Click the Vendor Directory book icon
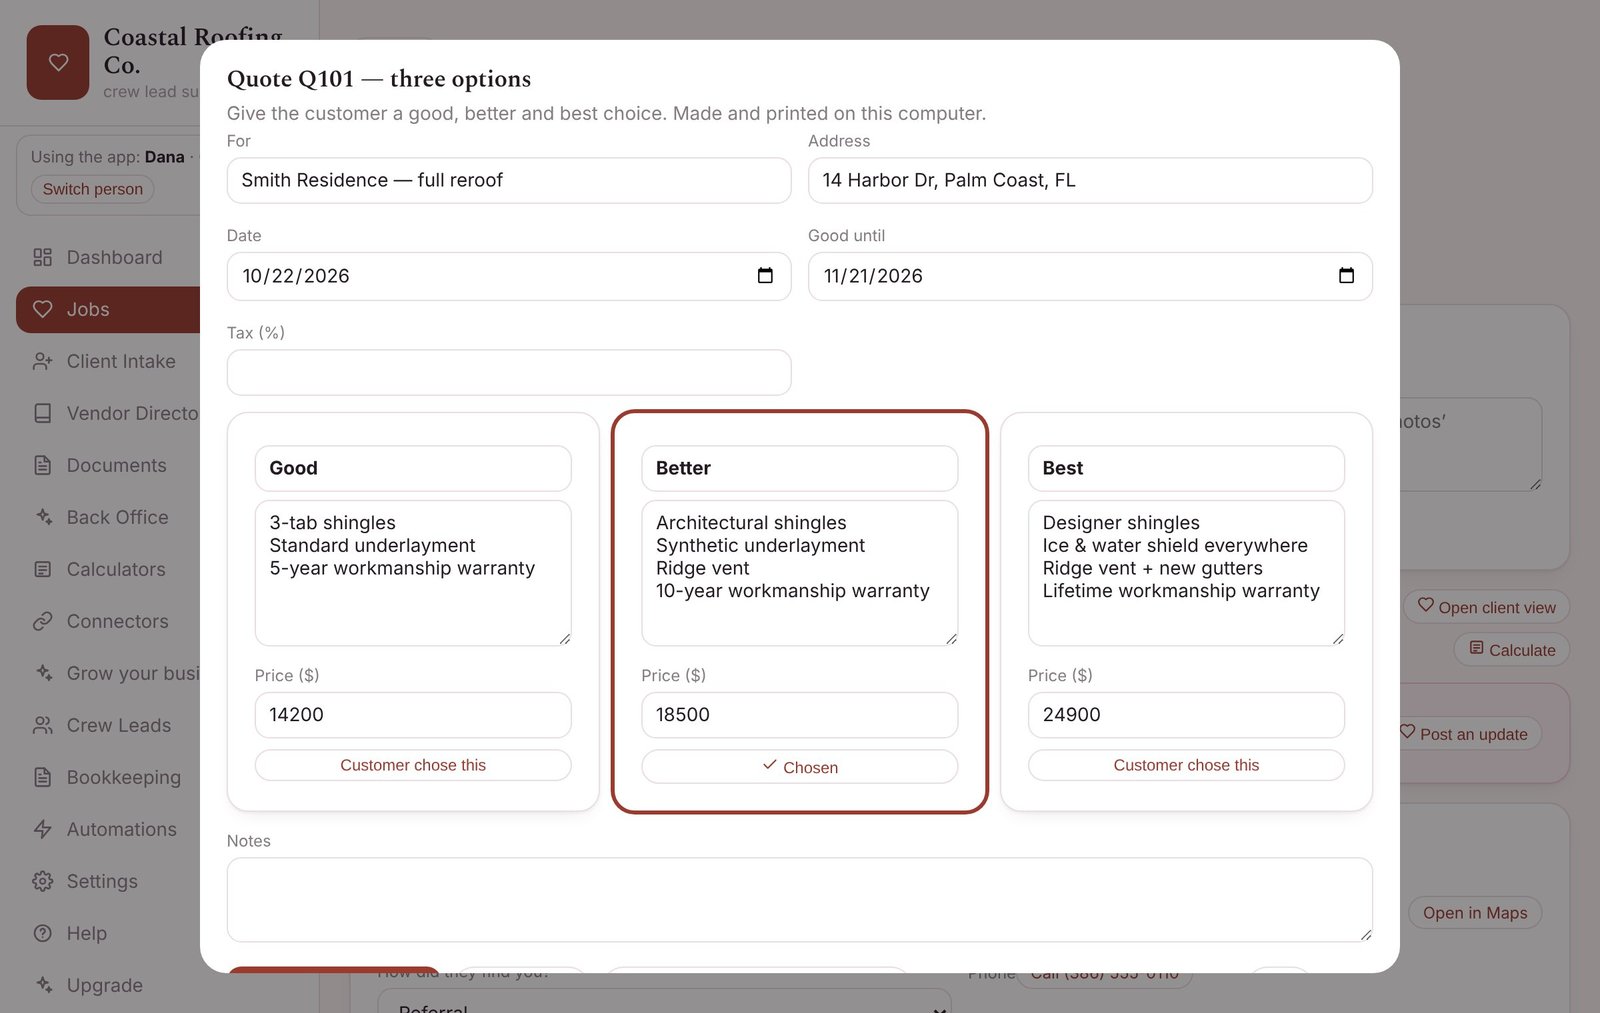 tap(42, 413)
